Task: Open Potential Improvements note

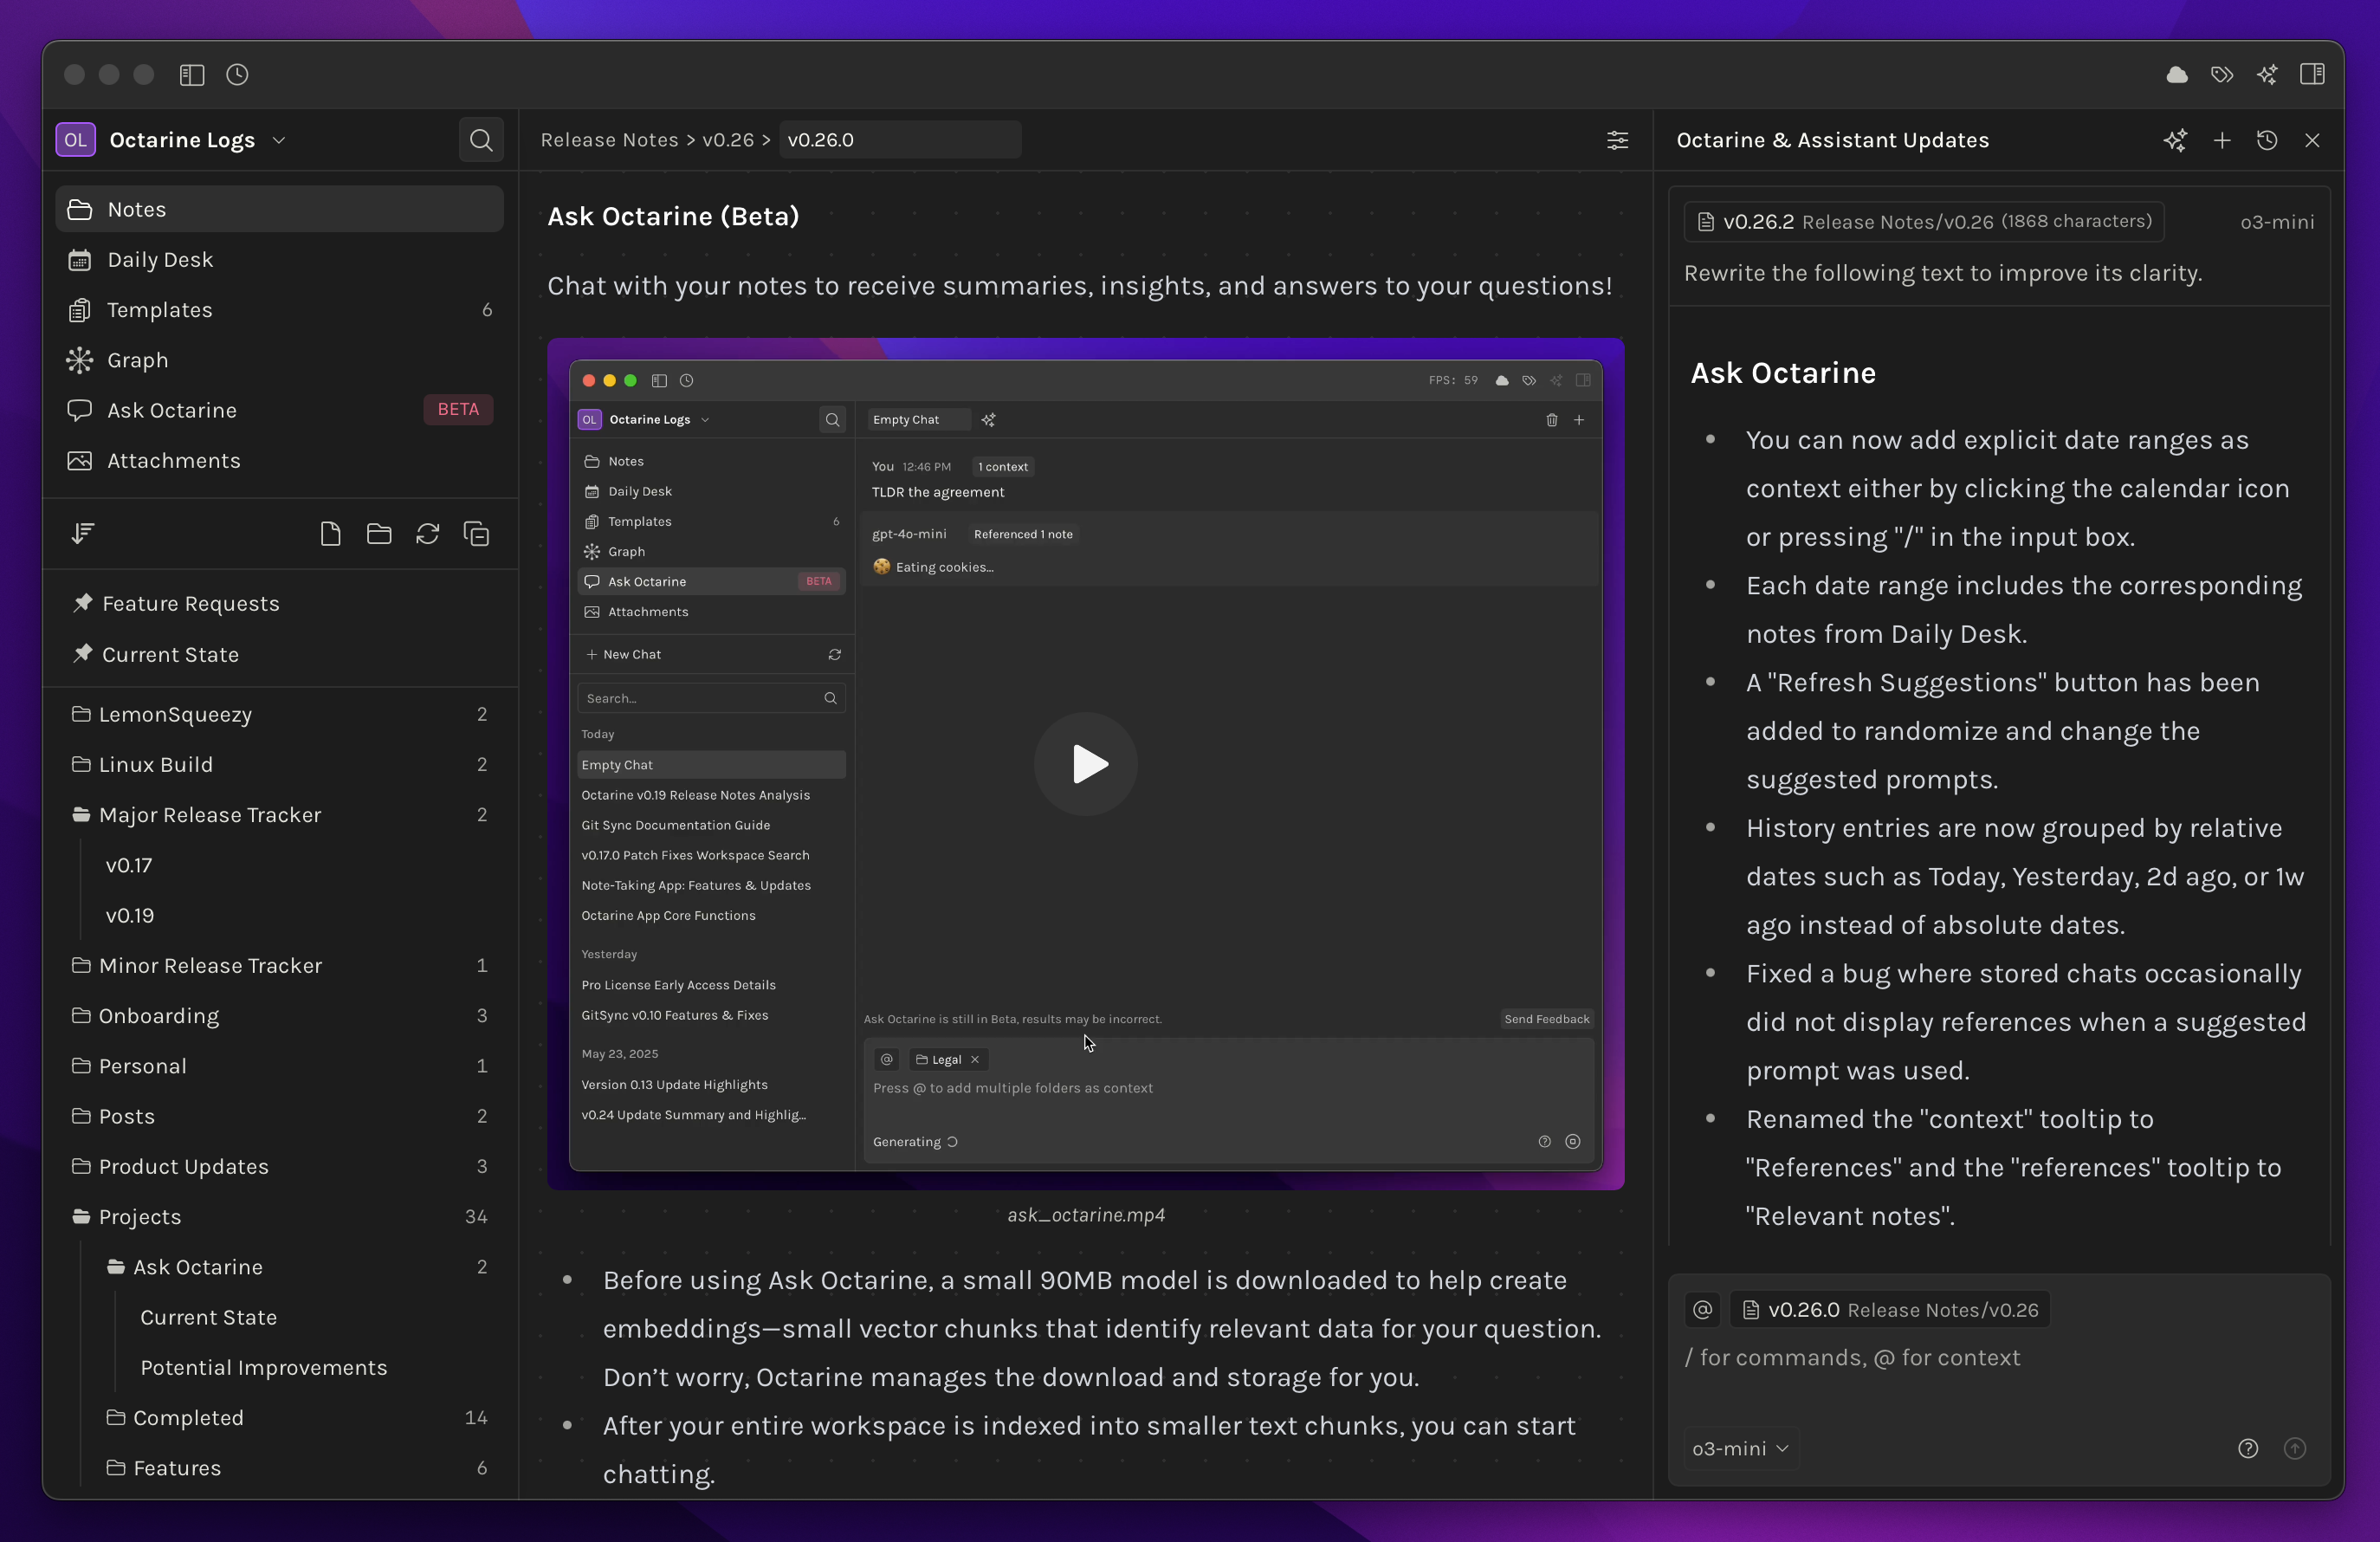Action: point(264,1368)
